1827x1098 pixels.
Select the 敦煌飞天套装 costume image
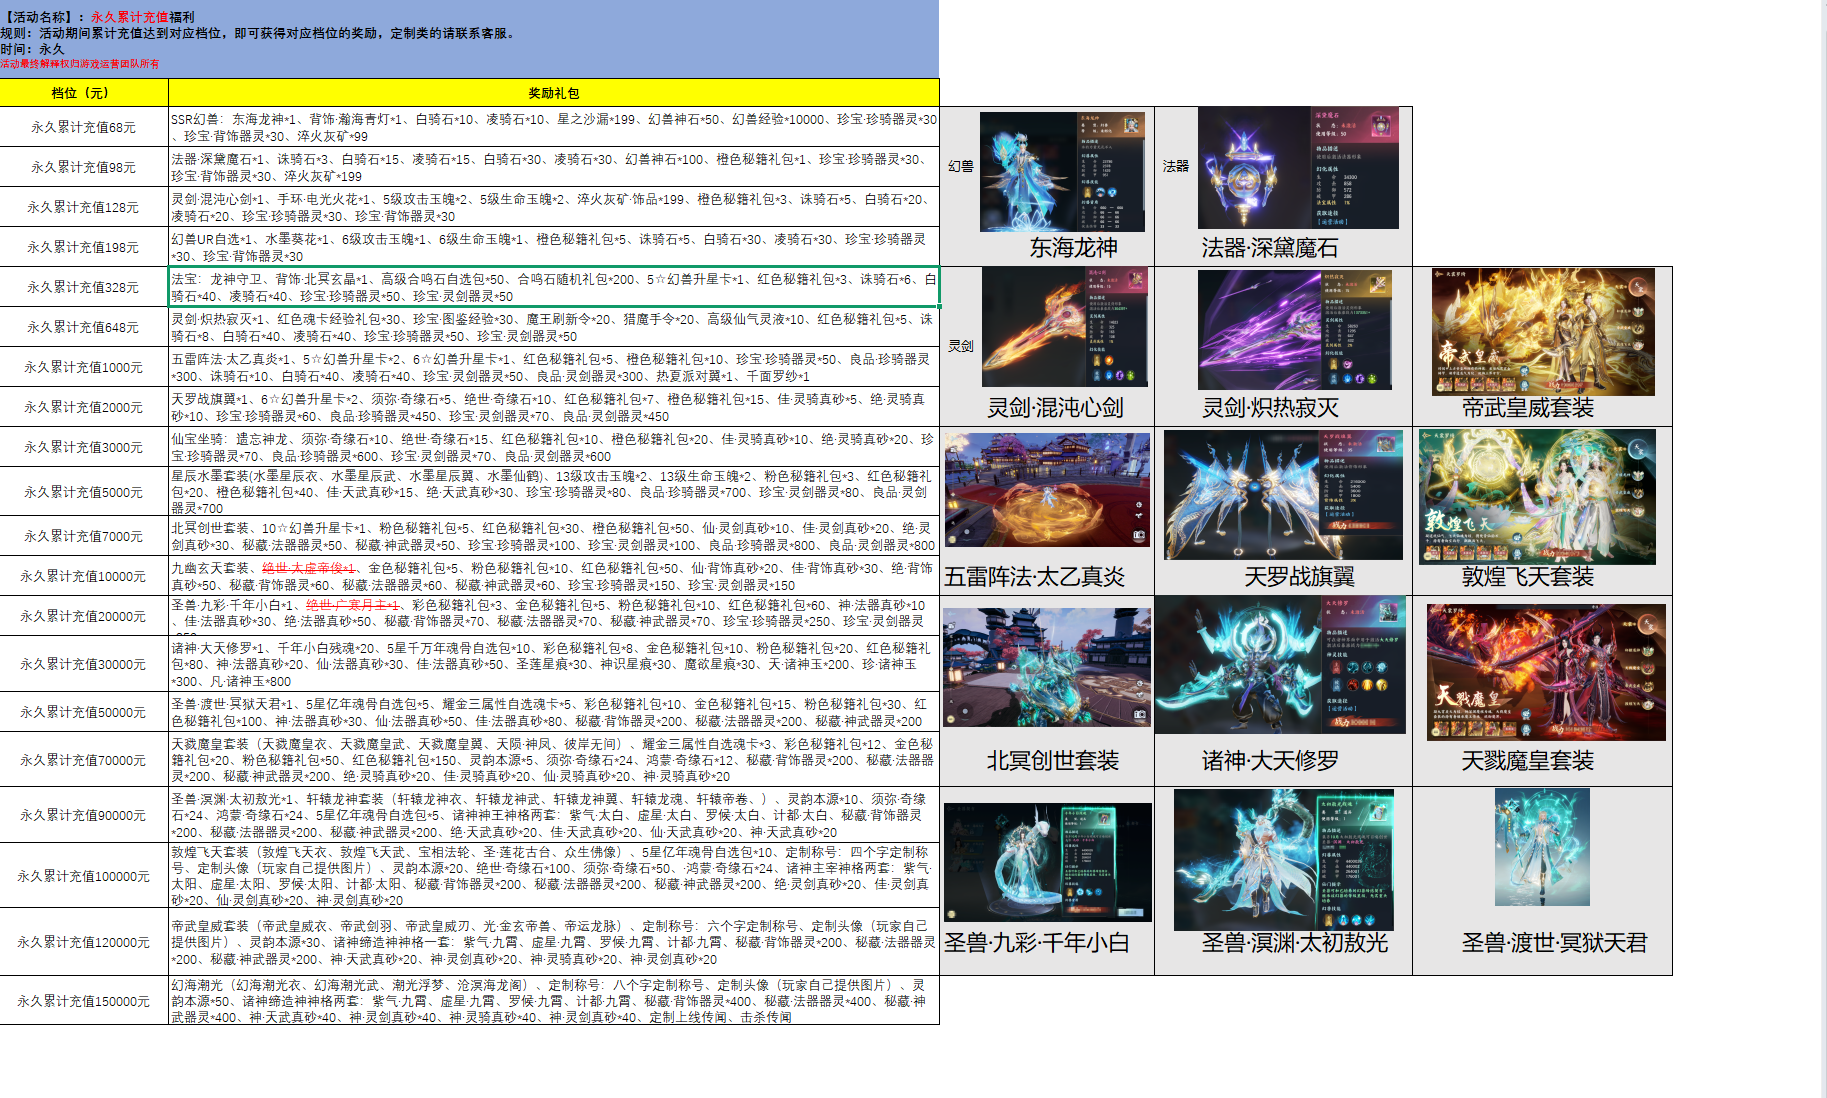[x=1536, y=497]
